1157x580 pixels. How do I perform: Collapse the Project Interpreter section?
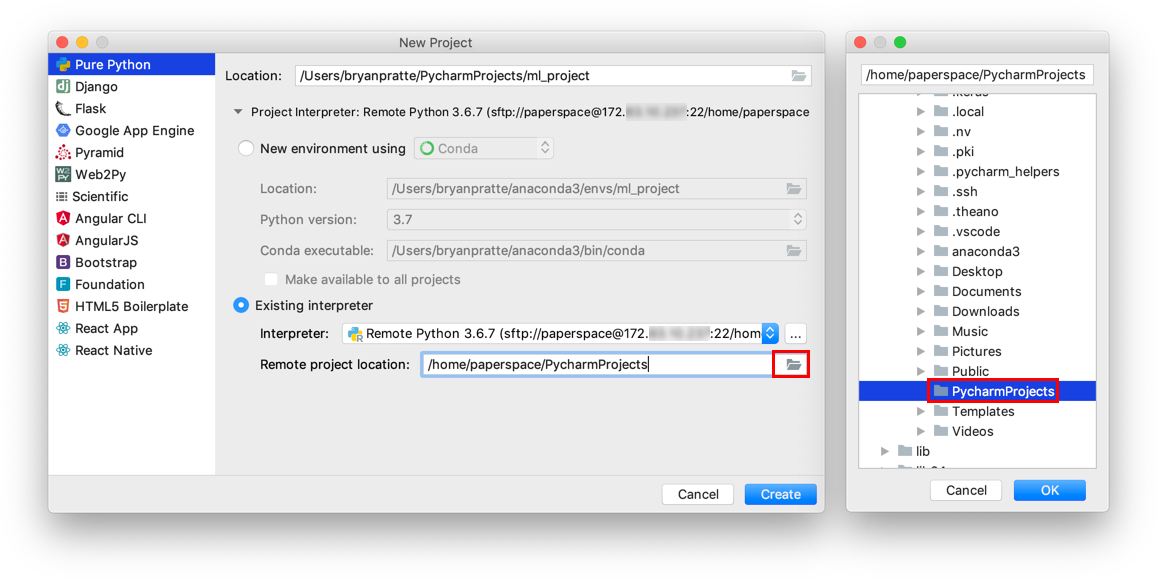pyautogui.click(x=238, y=112)
